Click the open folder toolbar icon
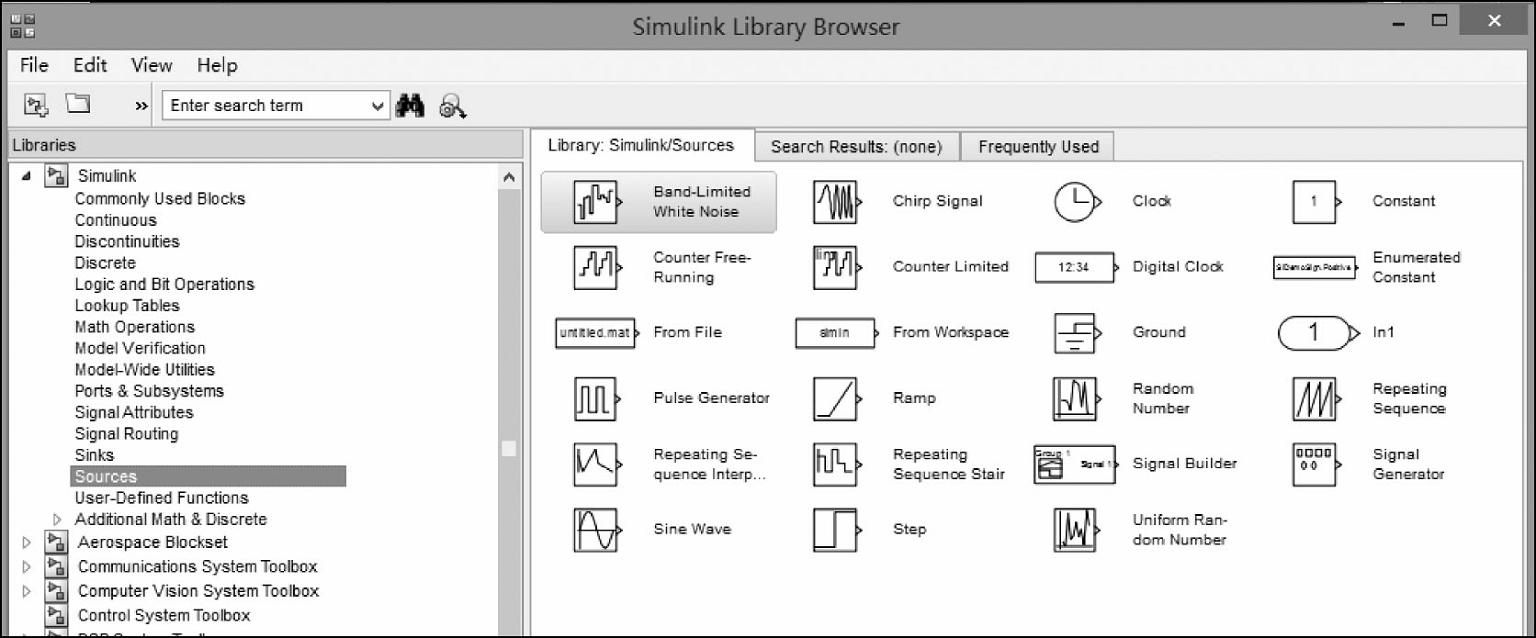The height and width of the screenshot is (638, 1536). tap(78, 103)
